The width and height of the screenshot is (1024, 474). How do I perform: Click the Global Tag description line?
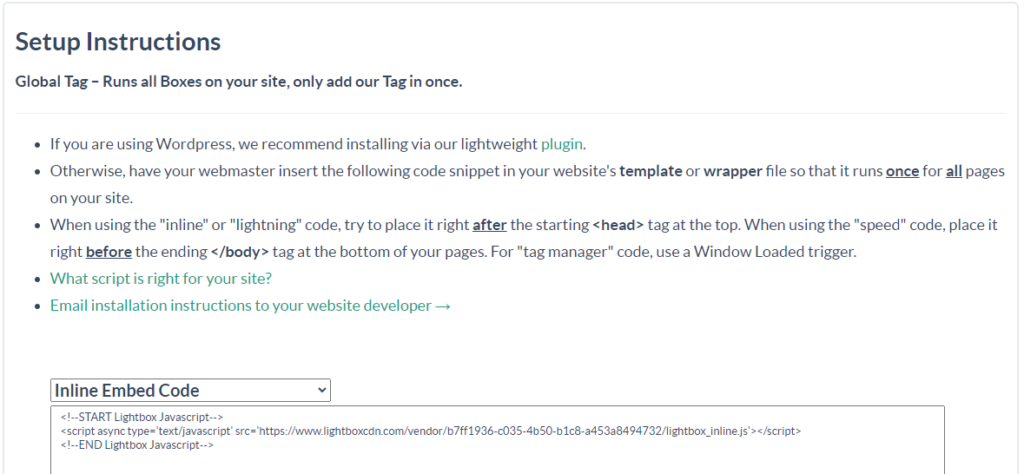(239, 82)
